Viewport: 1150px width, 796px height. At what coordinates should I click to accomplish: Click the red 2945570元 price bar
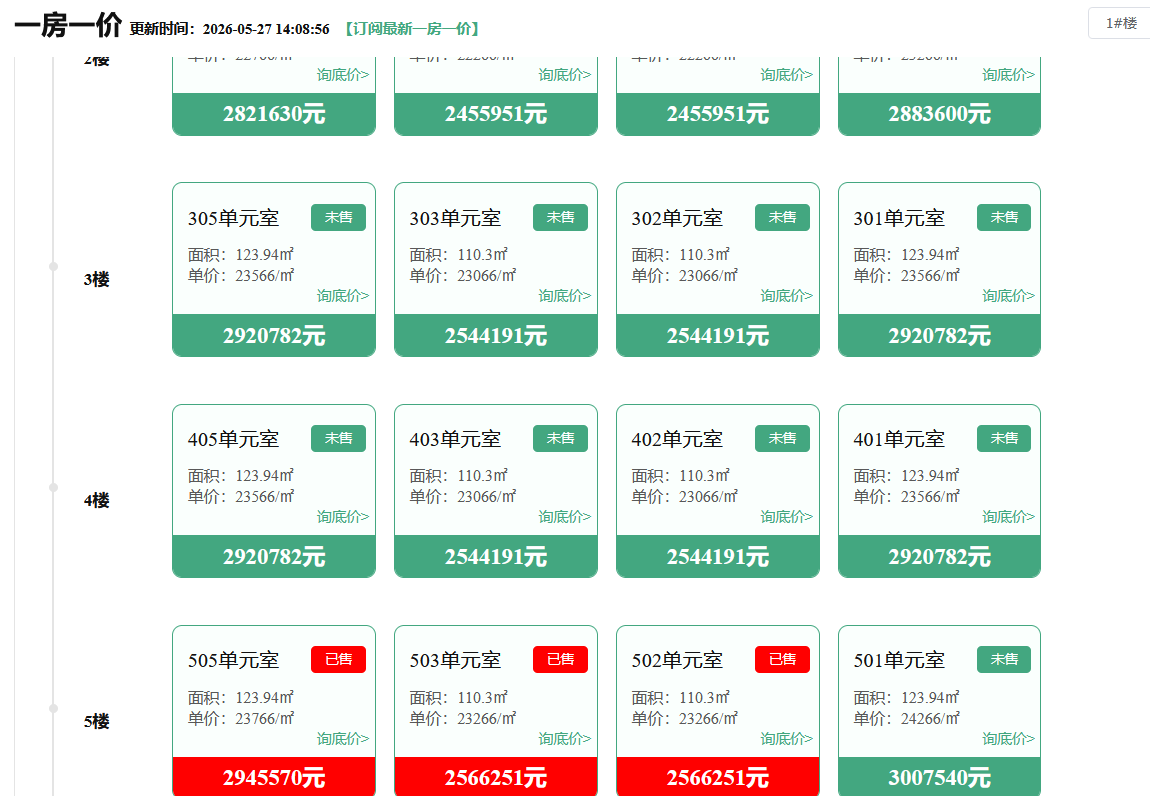point(274,777)
